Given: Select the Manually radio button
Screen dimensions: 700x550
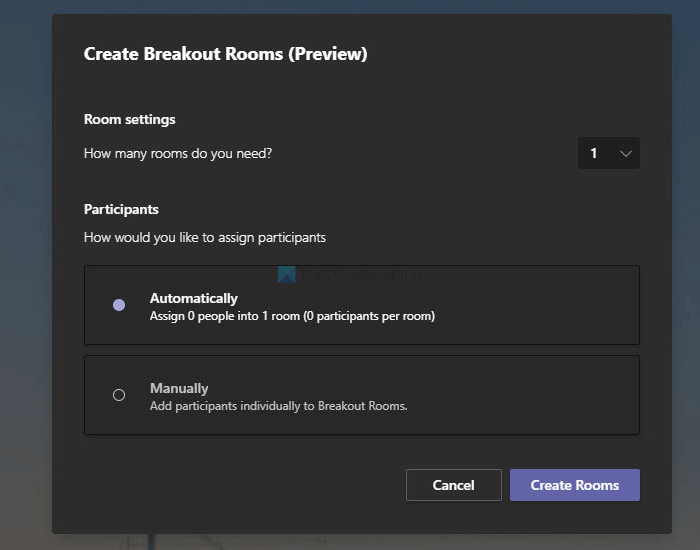Looking at the screenshot, I should (x=119, y=395).
